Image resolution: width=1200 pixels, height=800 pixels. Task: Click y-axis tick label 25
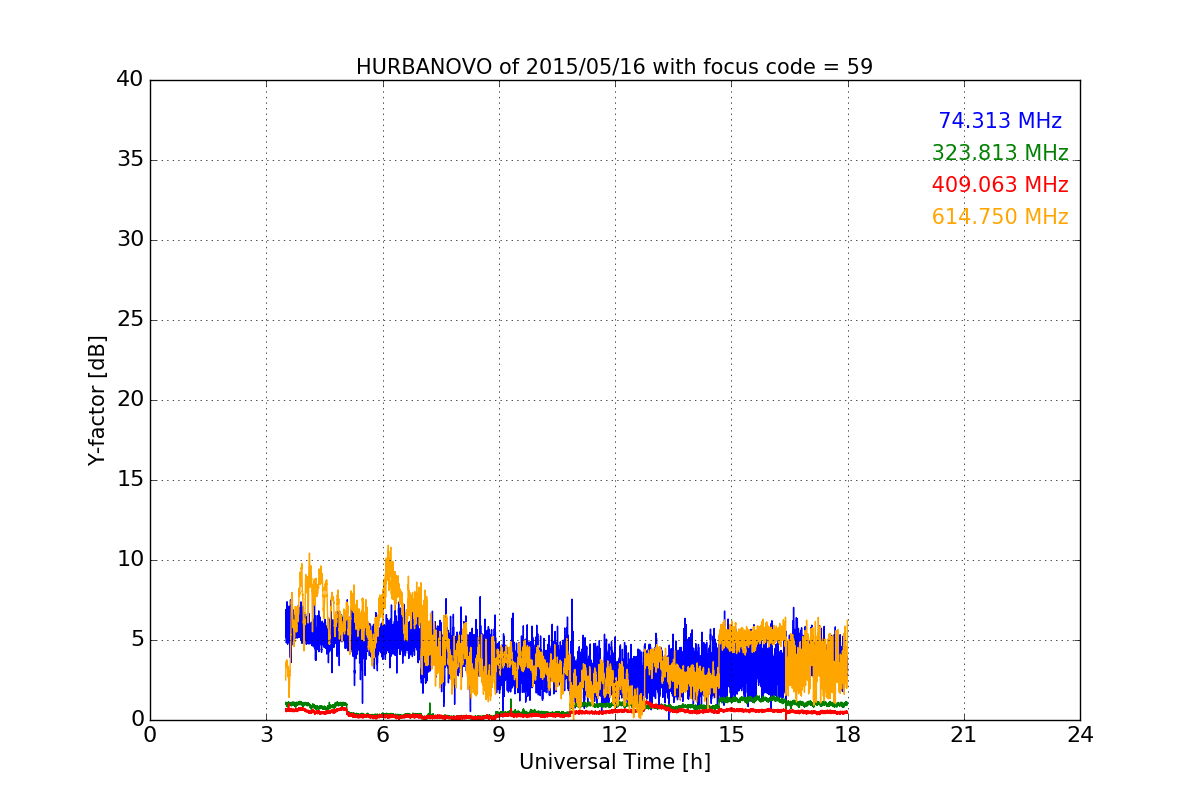129,320
